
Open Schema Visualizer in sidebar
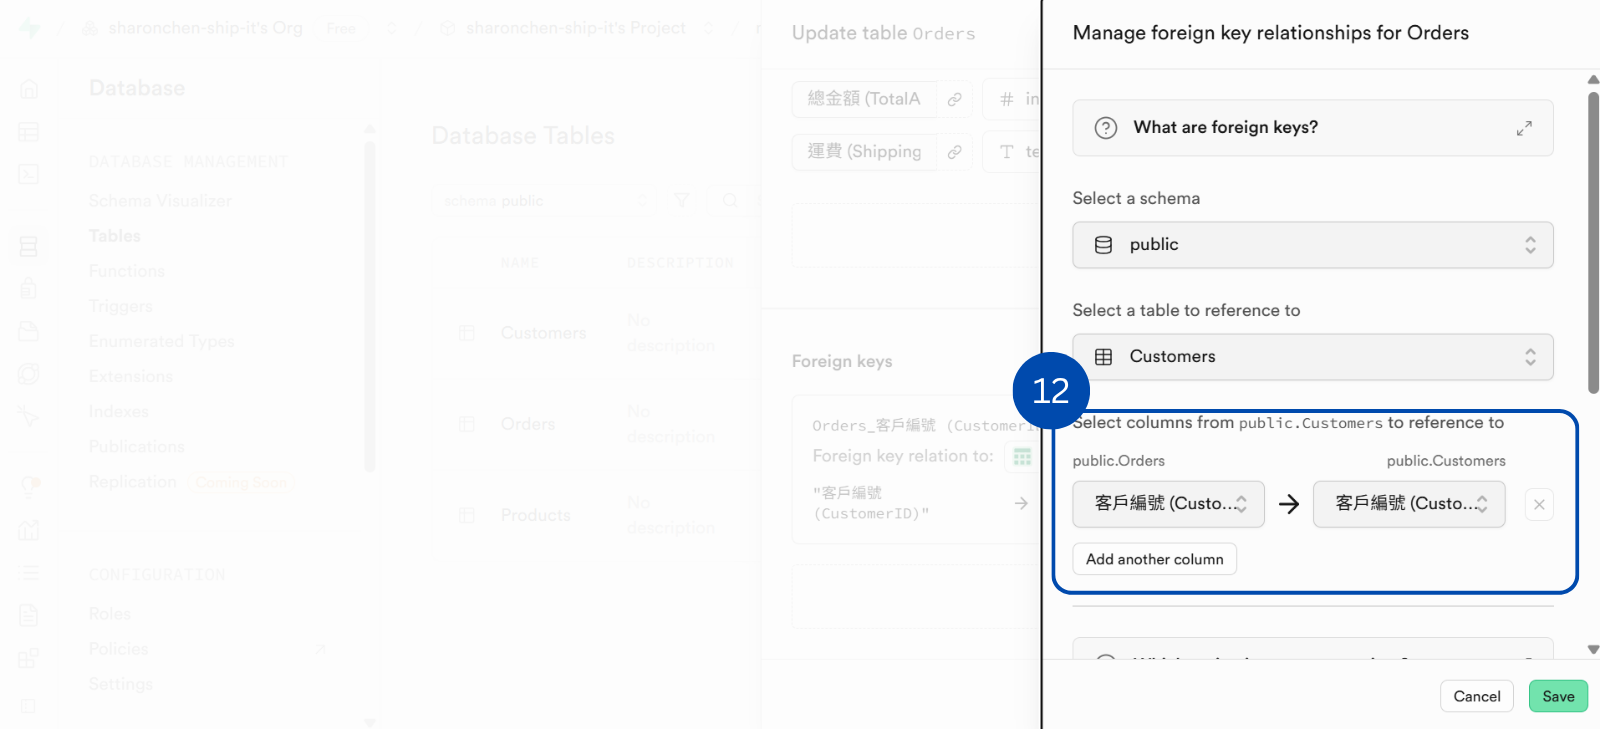click(160, 201)
